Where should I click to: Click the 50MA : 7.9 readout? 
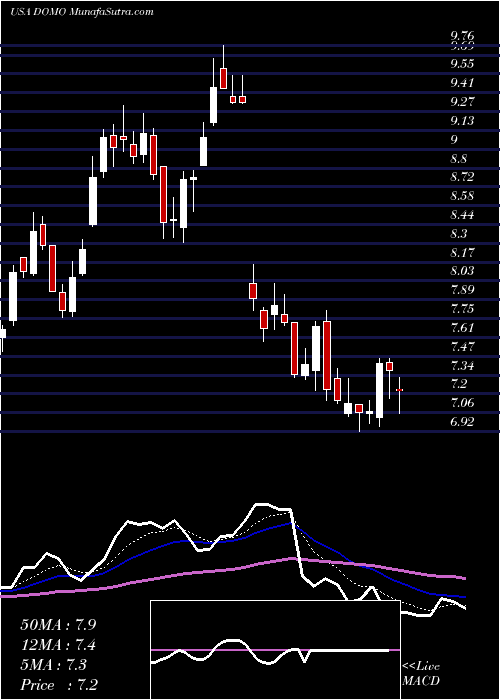59,625
